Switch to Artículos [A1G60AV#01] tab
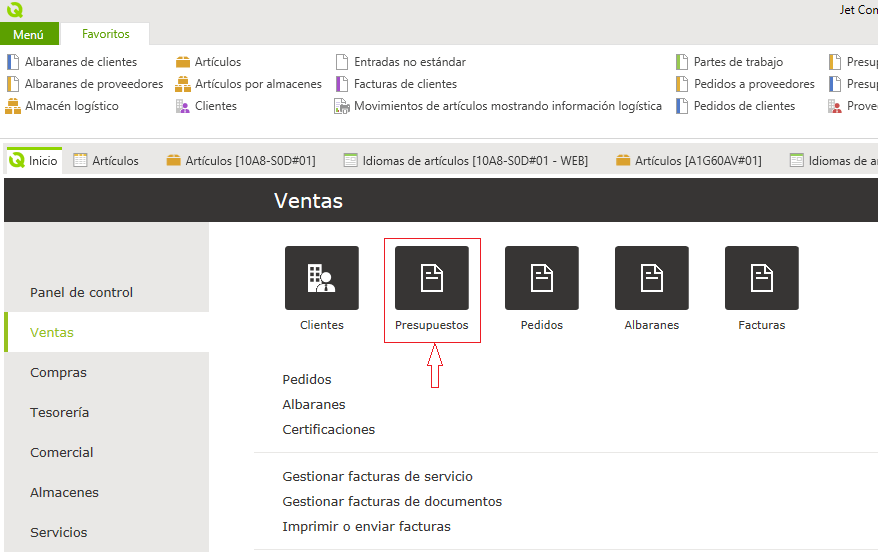 [x=689, y=161]
